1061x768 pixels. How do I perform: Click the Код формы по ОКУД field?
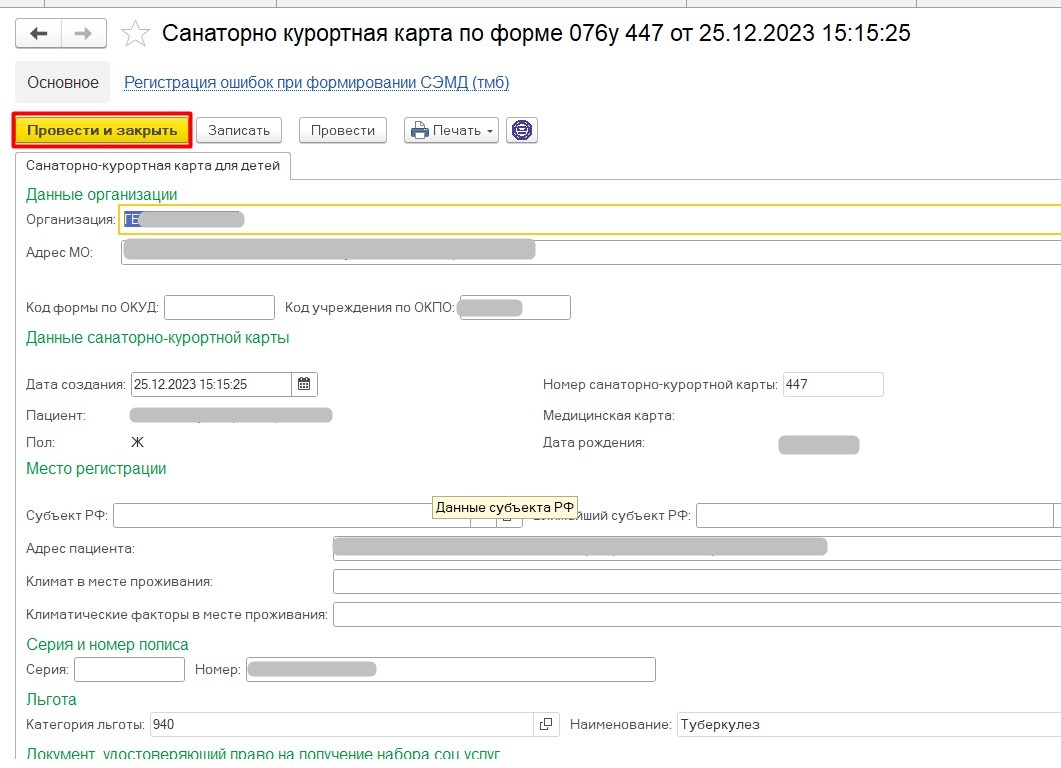tap(219, 307)
